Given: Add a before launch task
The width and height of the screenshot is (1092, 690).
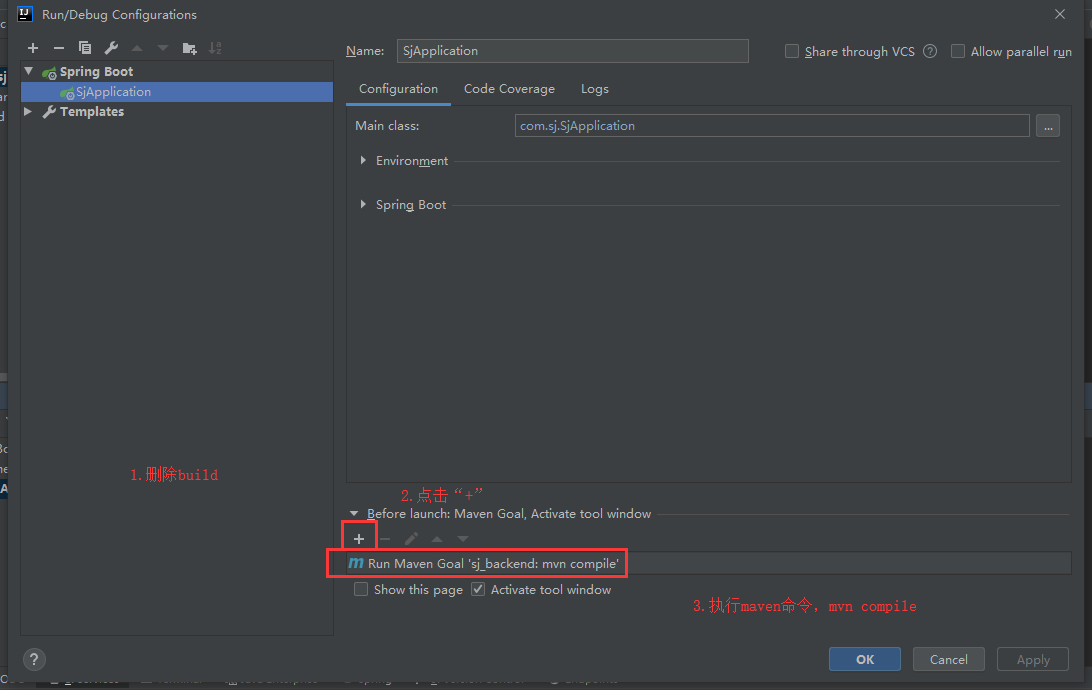Looking at the screenshot, I should [359, 539].
